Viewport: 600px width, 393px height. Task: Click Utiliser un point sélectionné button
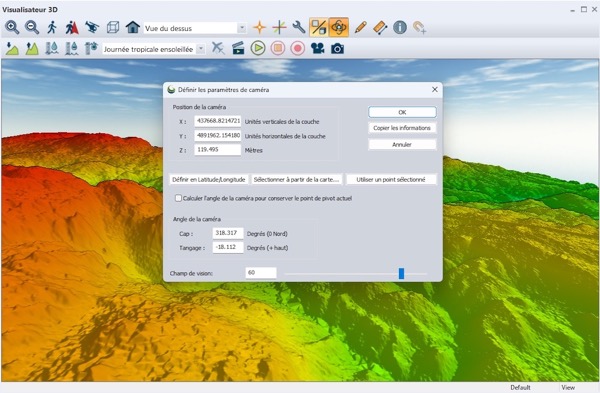click(391, 179)
